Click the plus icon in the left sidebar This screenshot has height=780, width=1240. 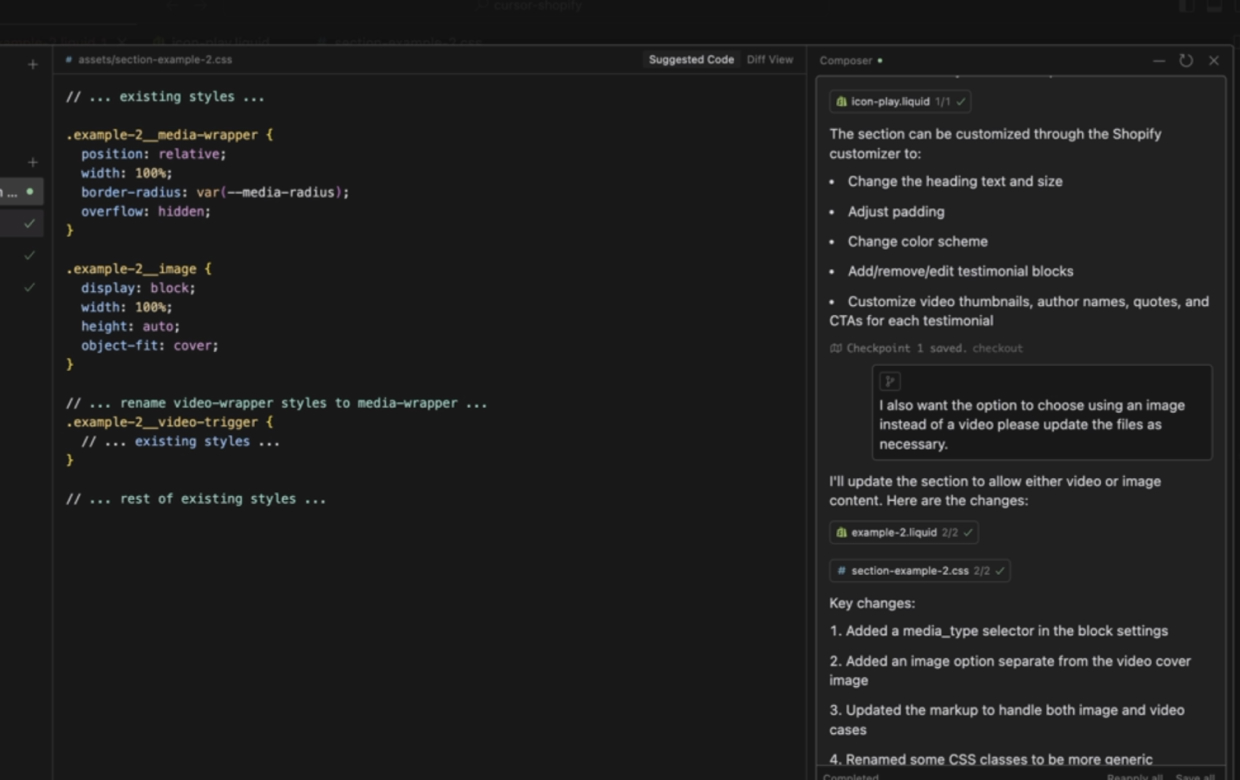coord(33,63)
